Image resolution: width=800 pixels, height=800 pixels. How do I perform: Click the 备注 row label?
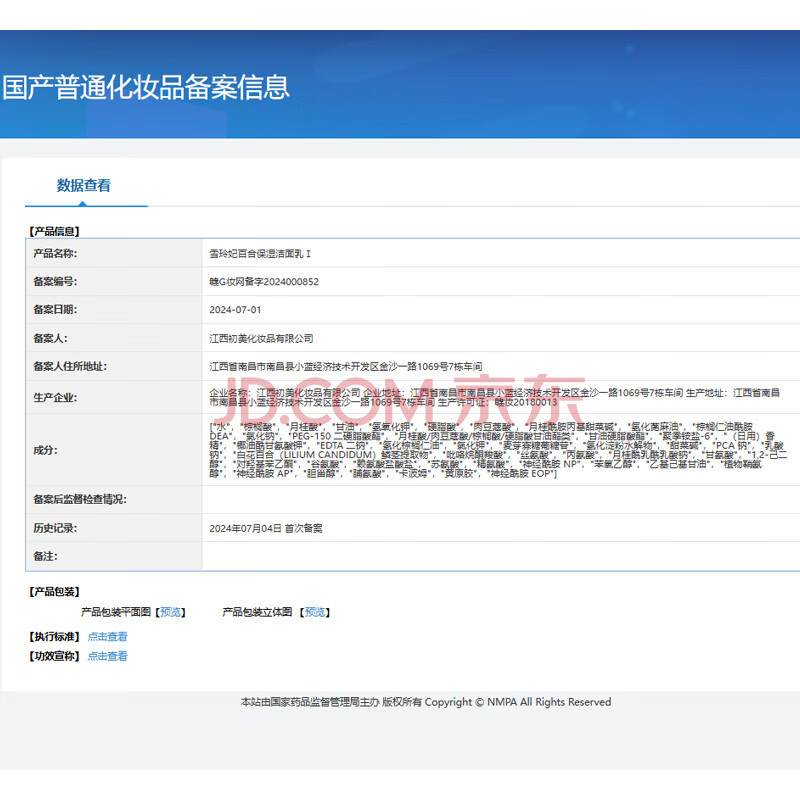(48, 555)
